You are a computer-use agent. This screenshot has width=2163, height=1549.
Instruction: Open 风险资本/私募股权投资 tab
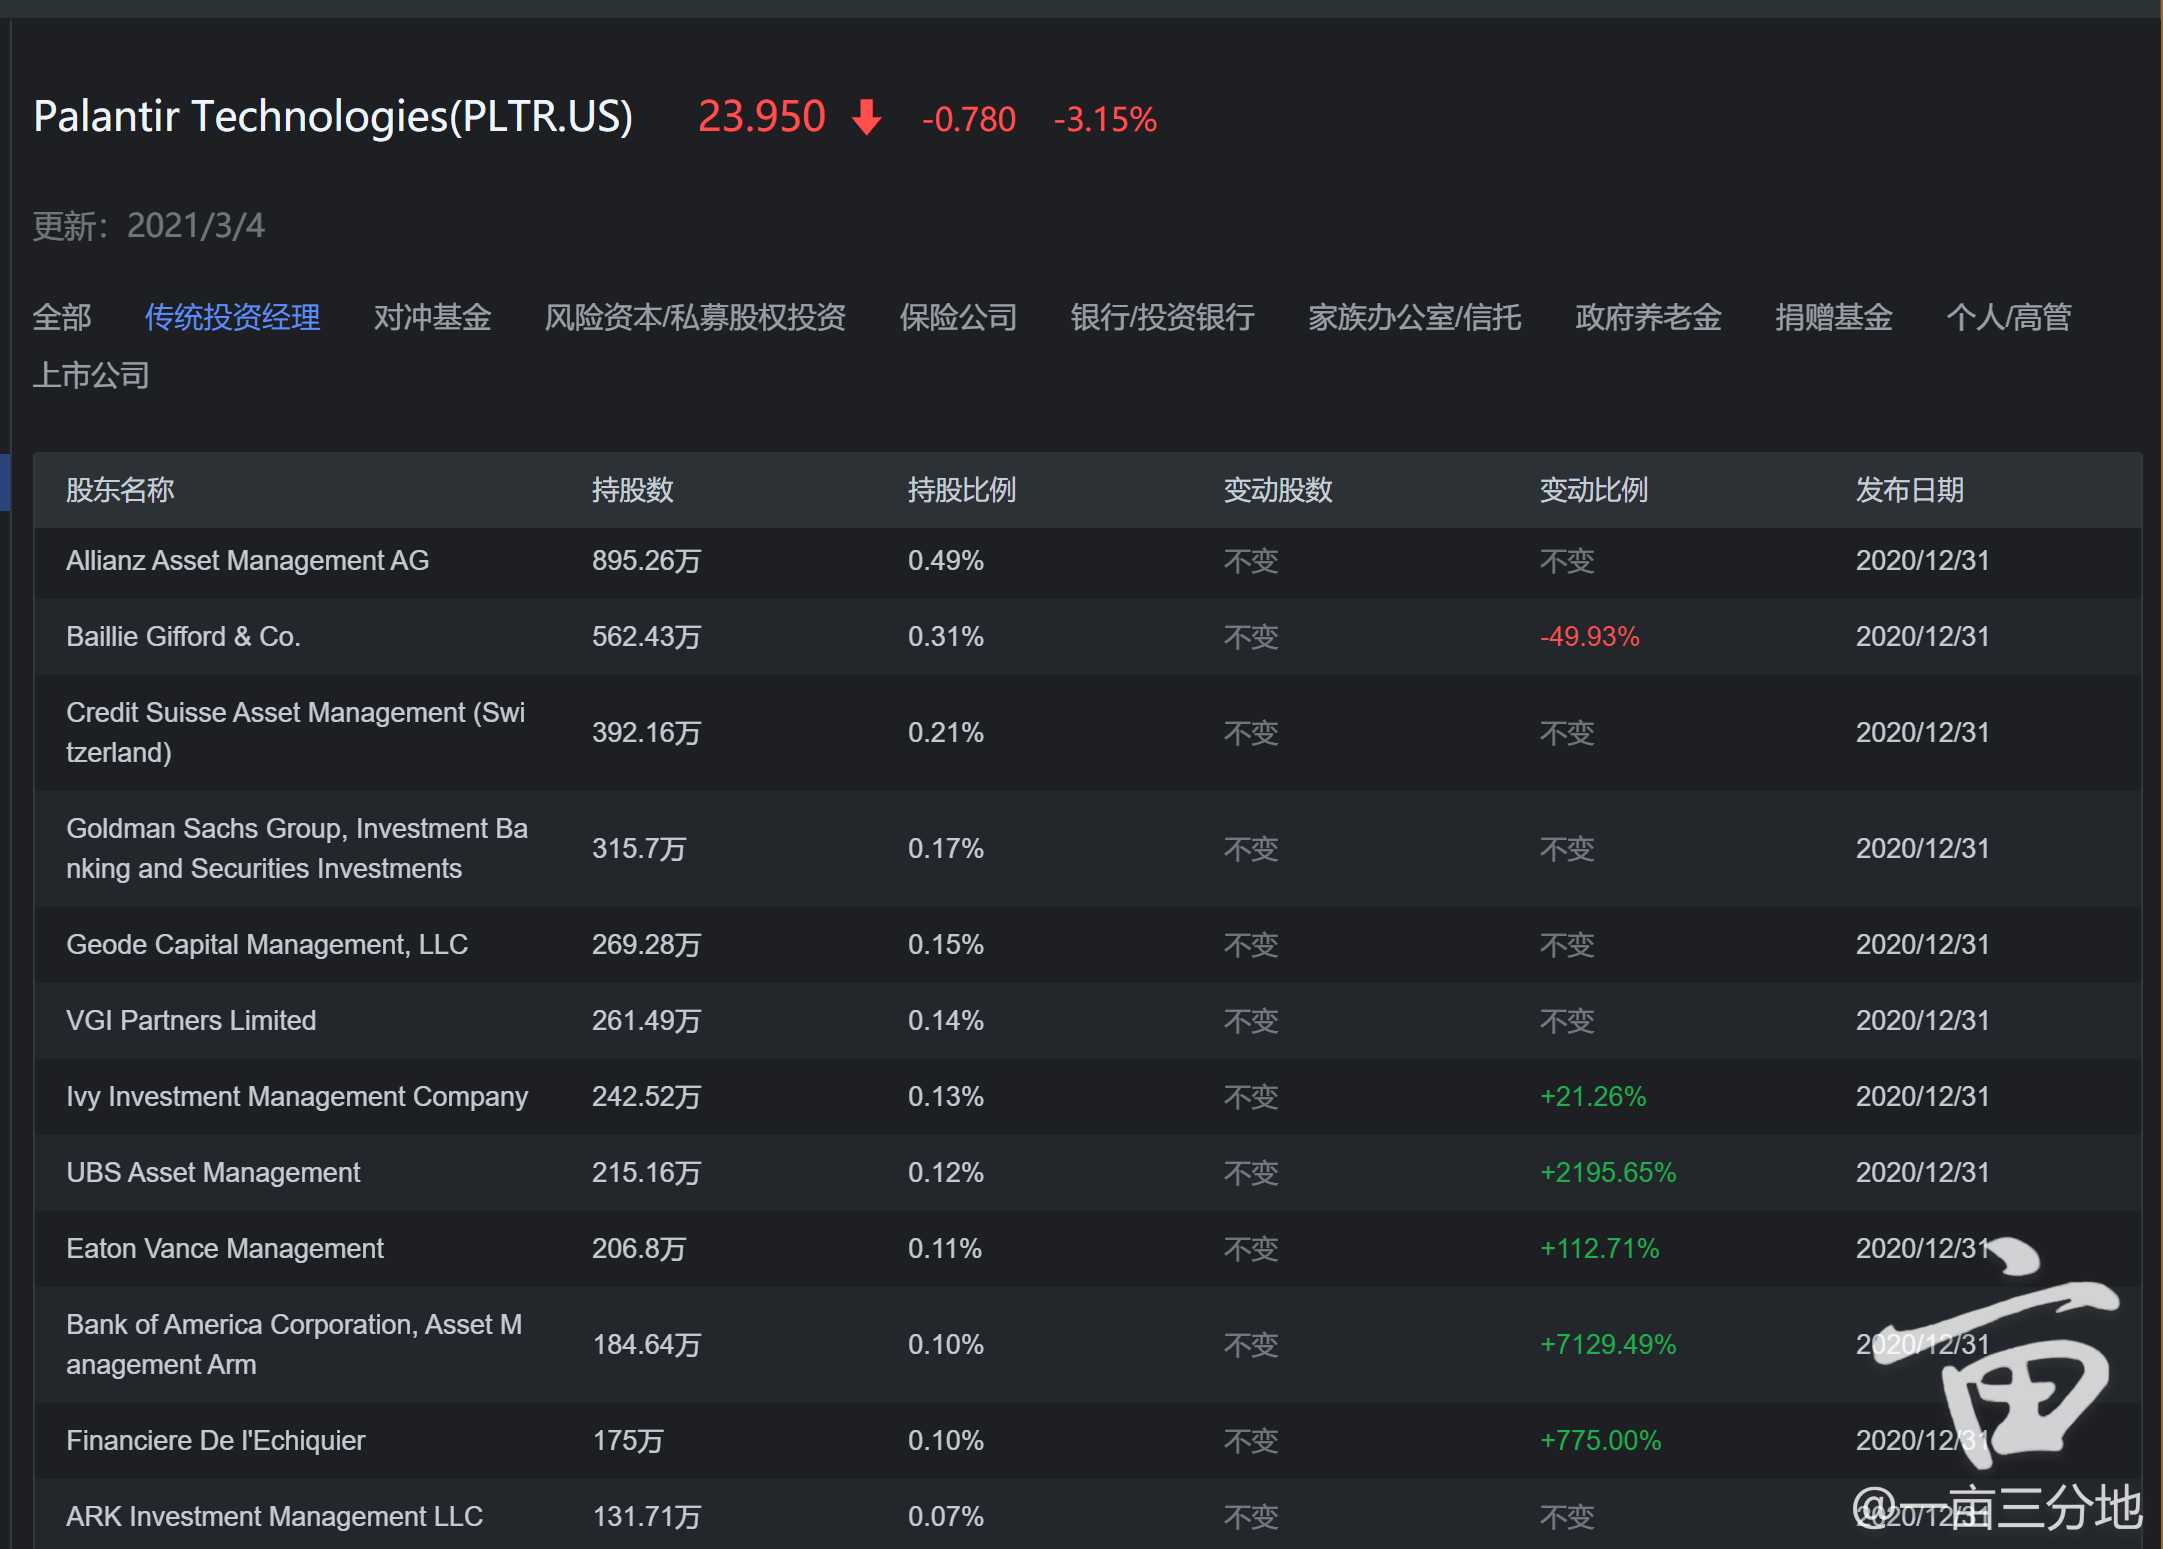[x=695, y=317]
